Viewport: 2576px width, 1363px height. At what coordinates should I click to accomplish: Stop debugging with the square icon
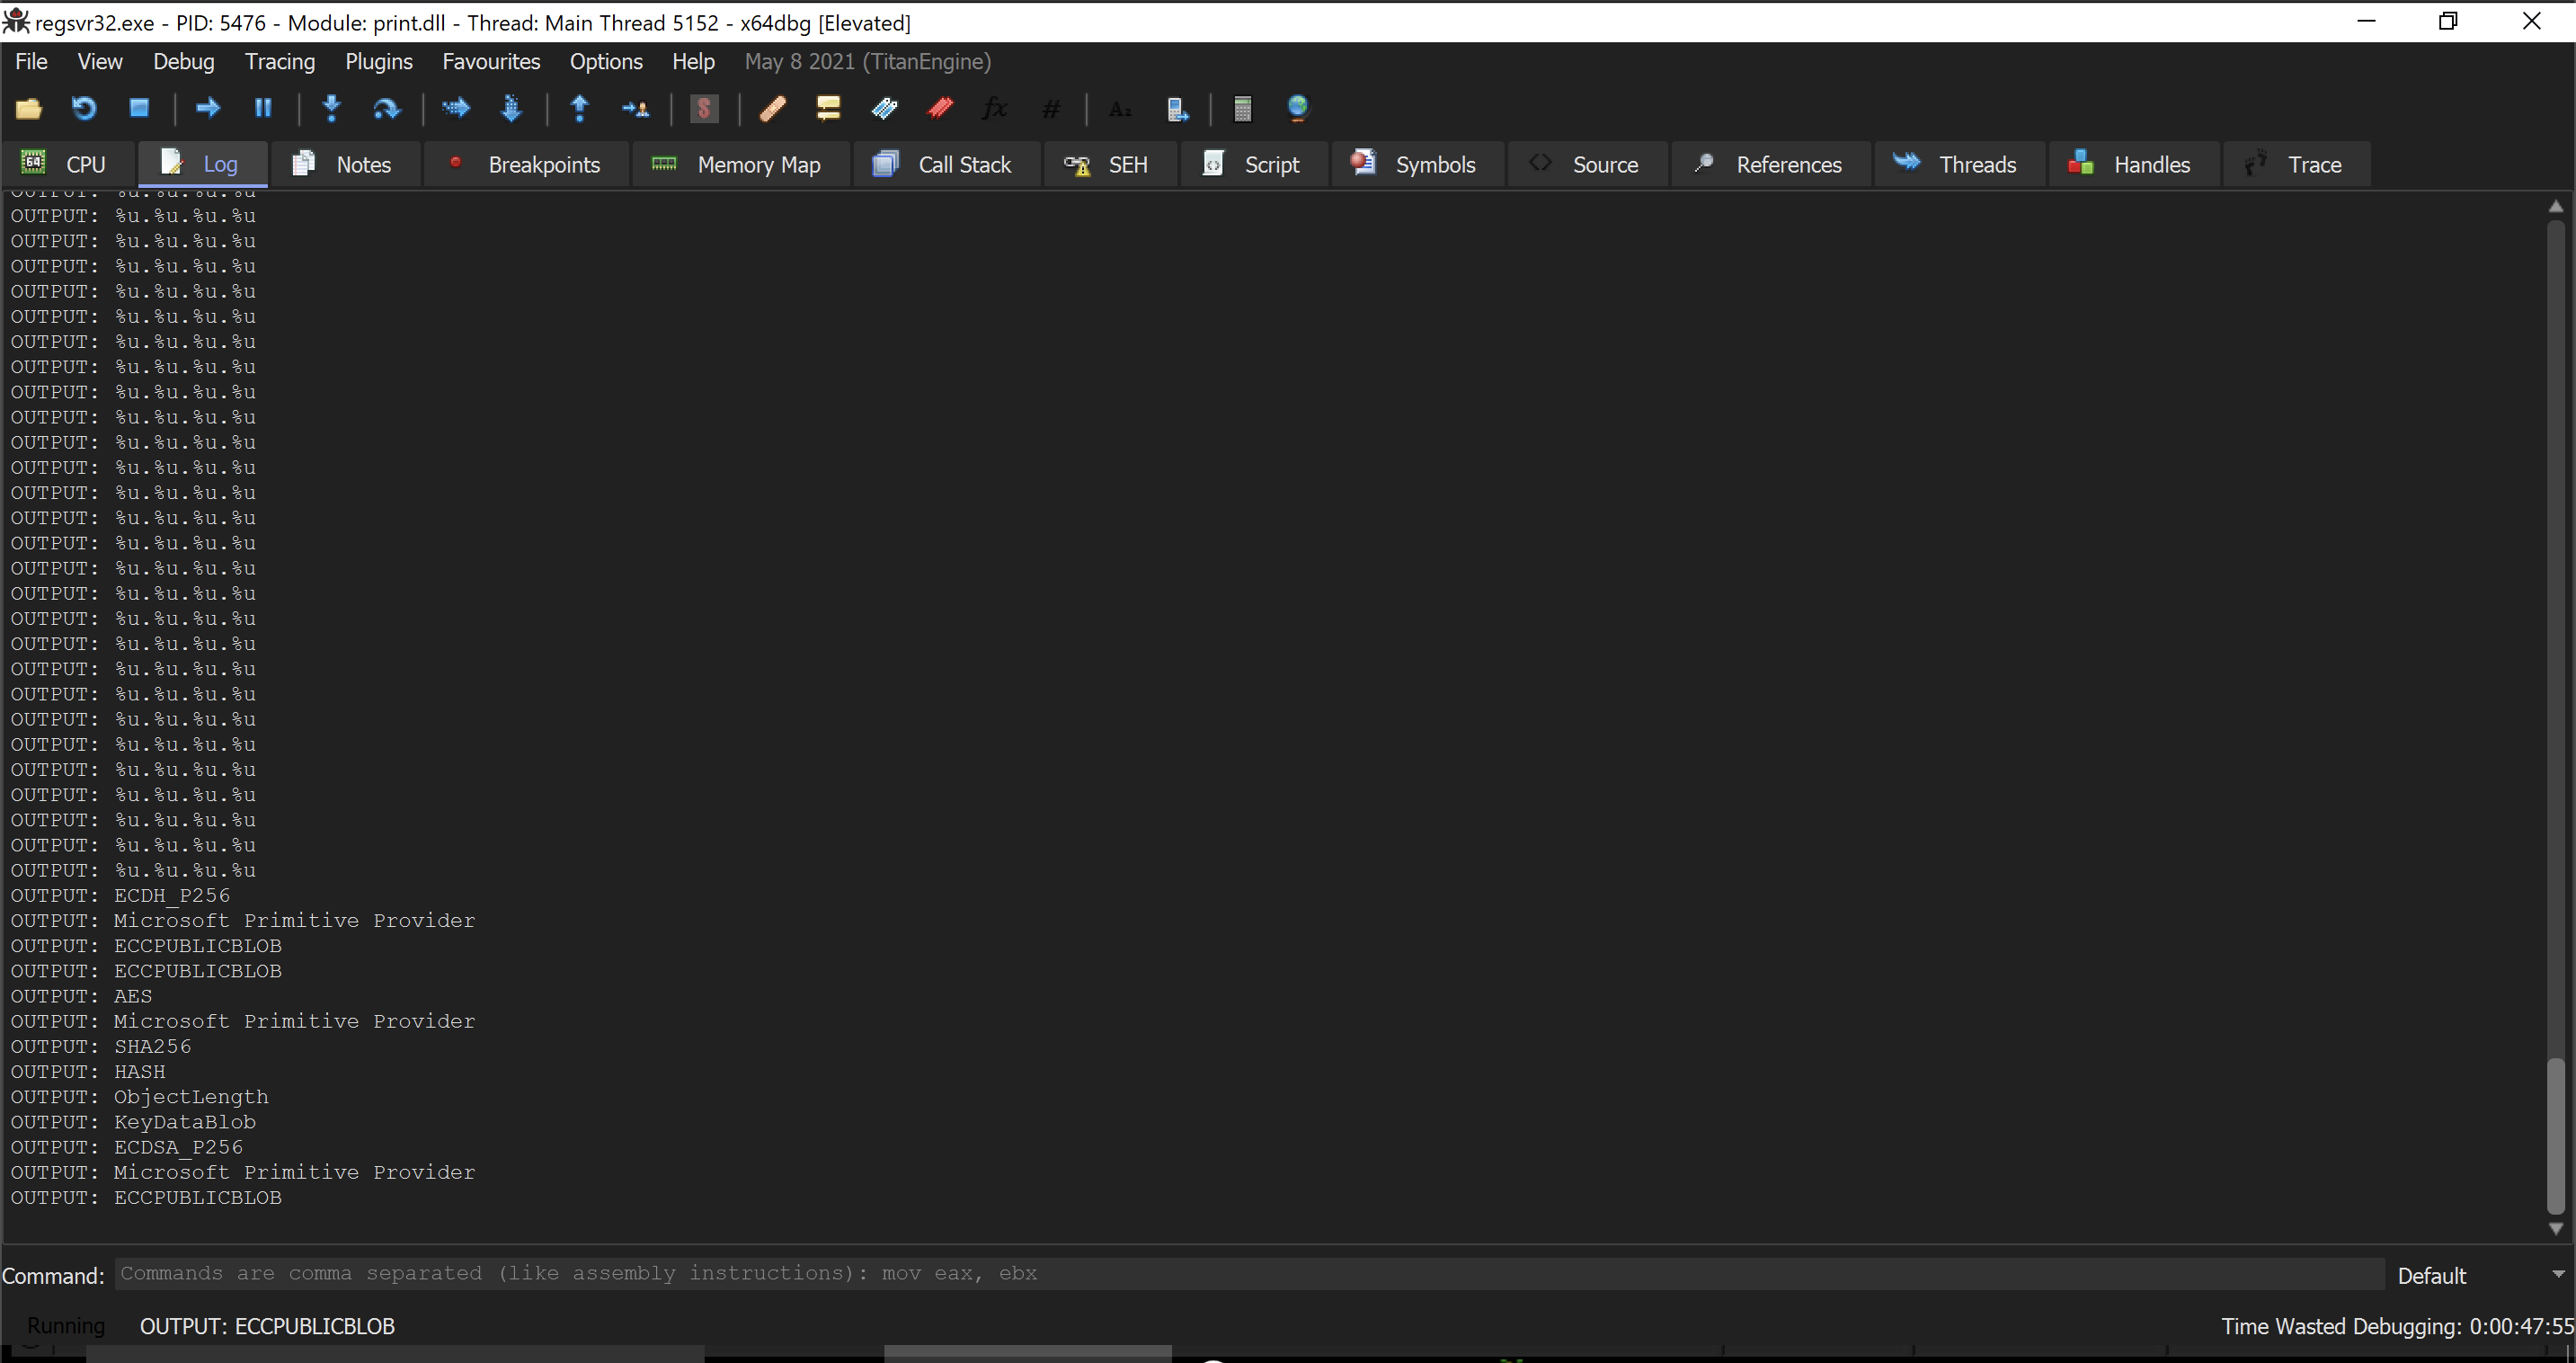(139, 108)
